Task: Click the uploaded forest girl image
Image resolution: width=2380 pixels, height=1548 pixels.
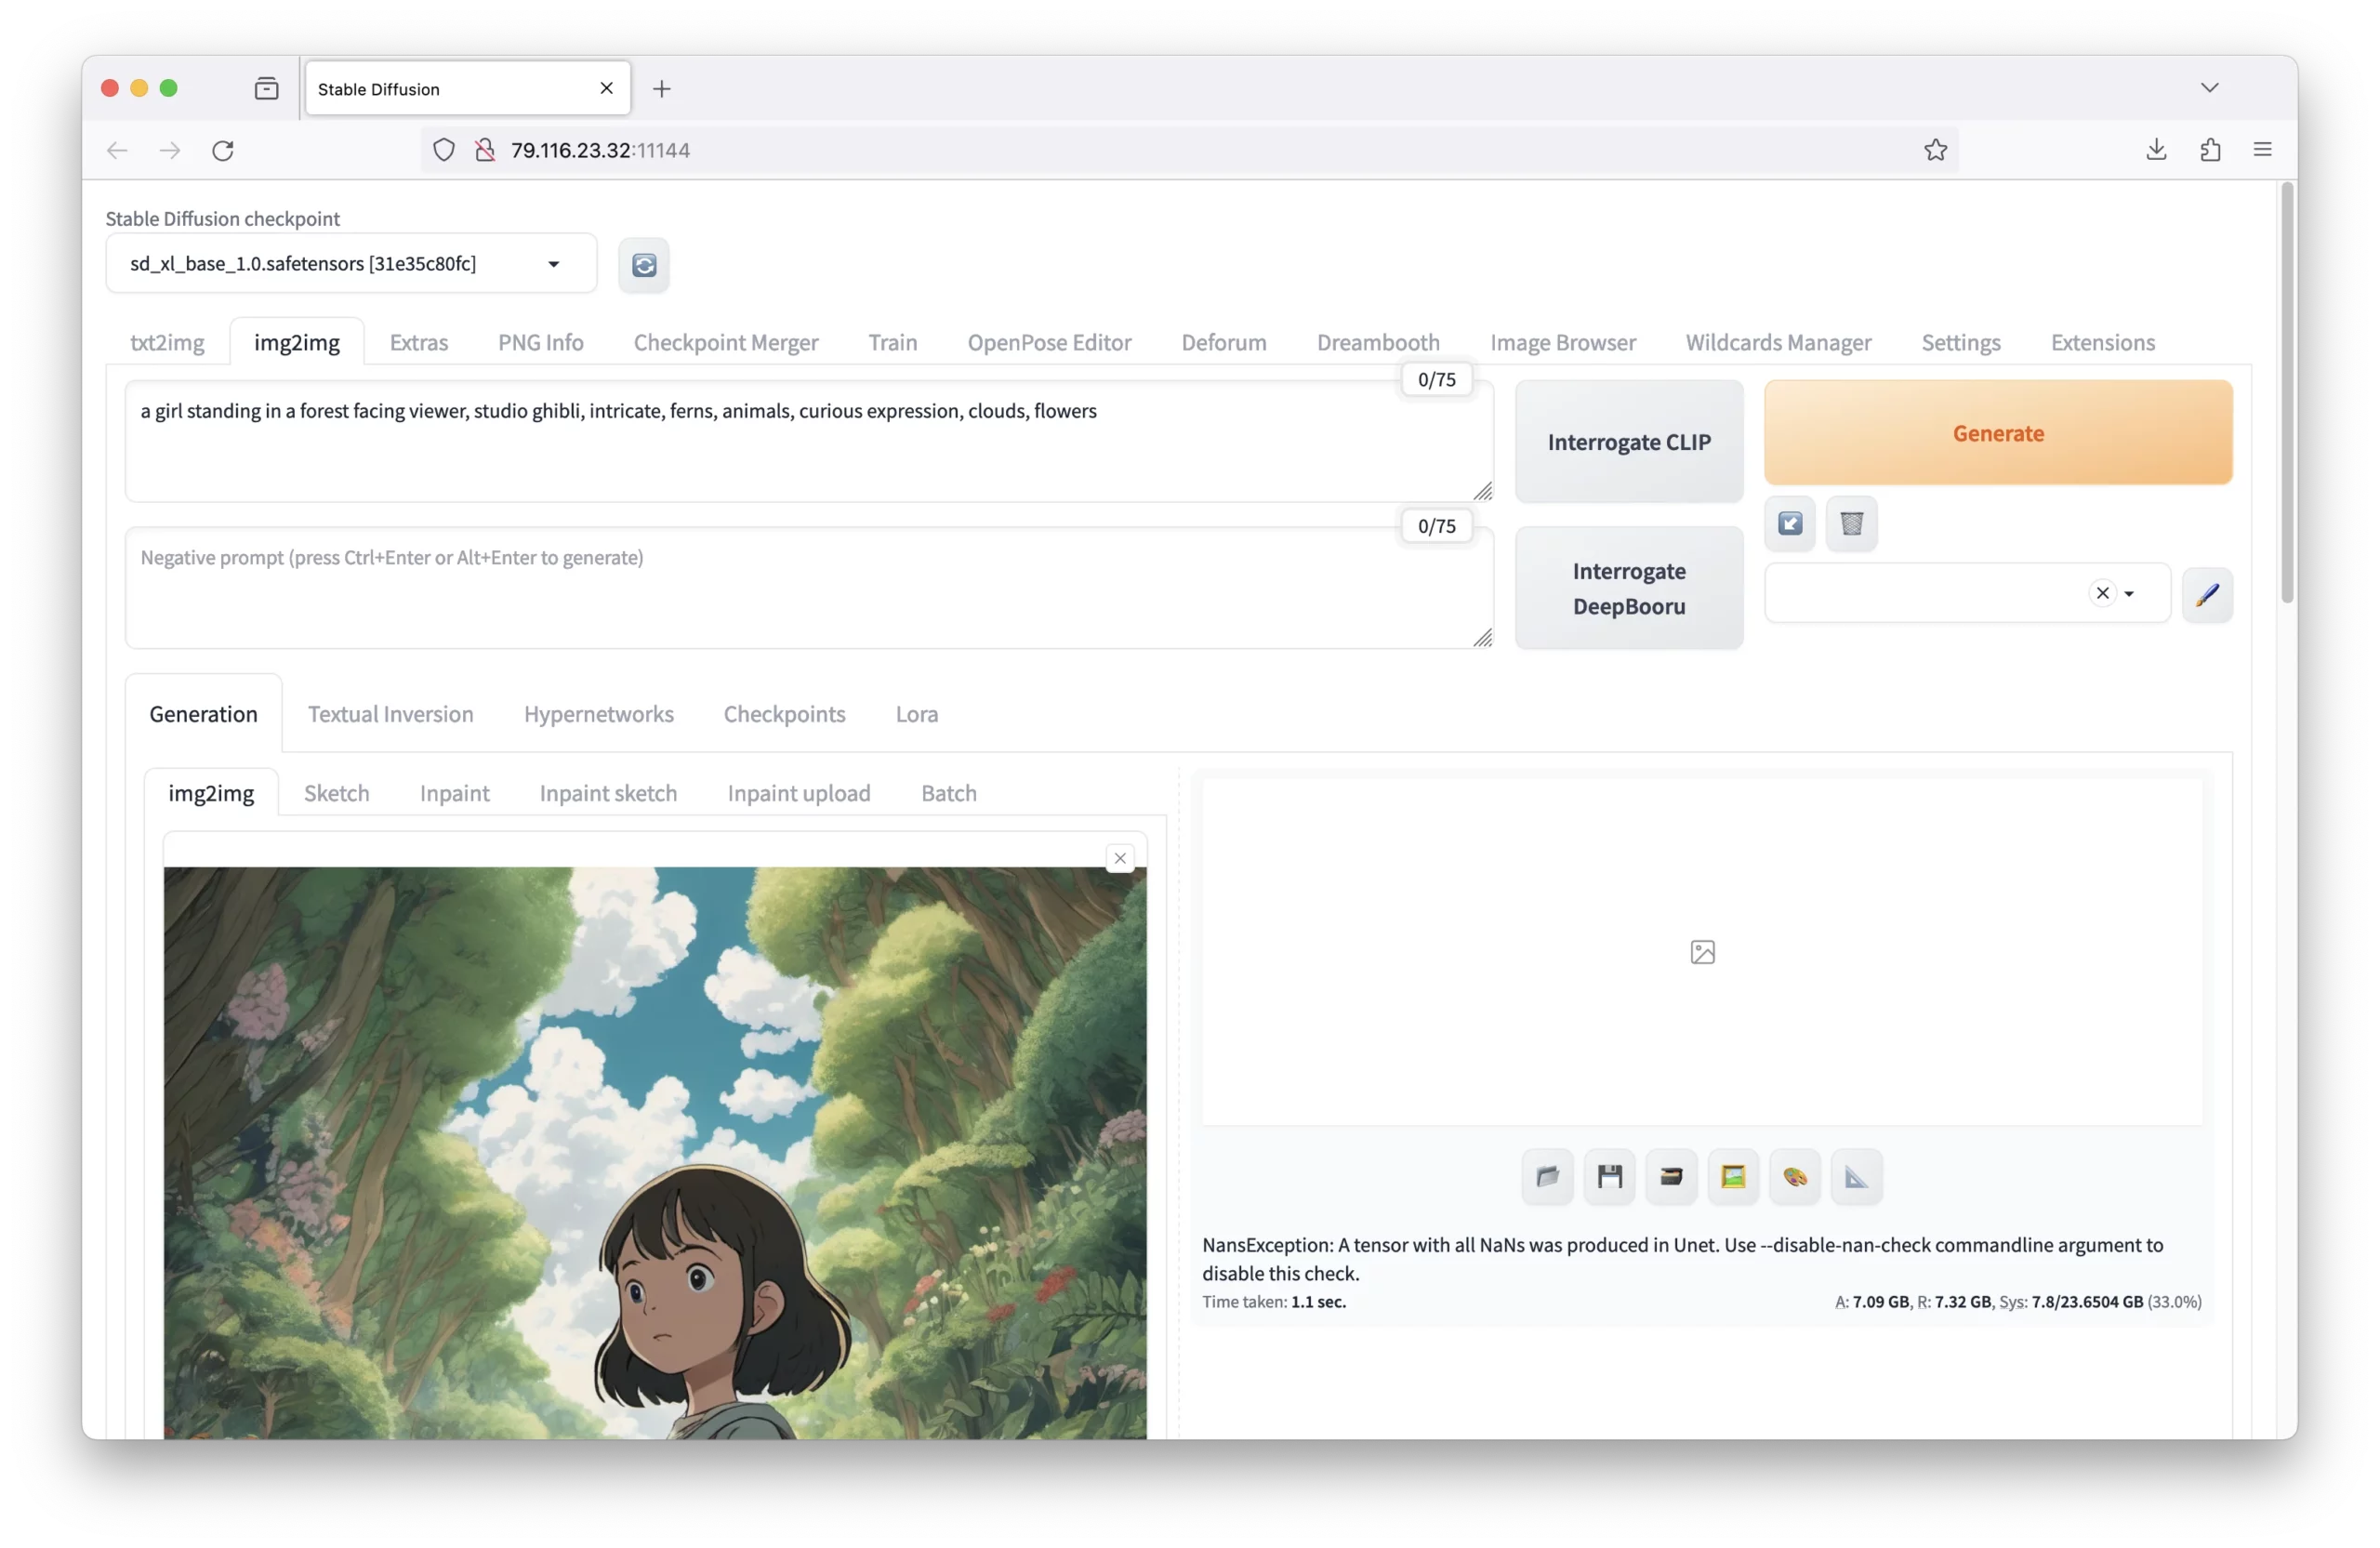Action: [655, 1153]
